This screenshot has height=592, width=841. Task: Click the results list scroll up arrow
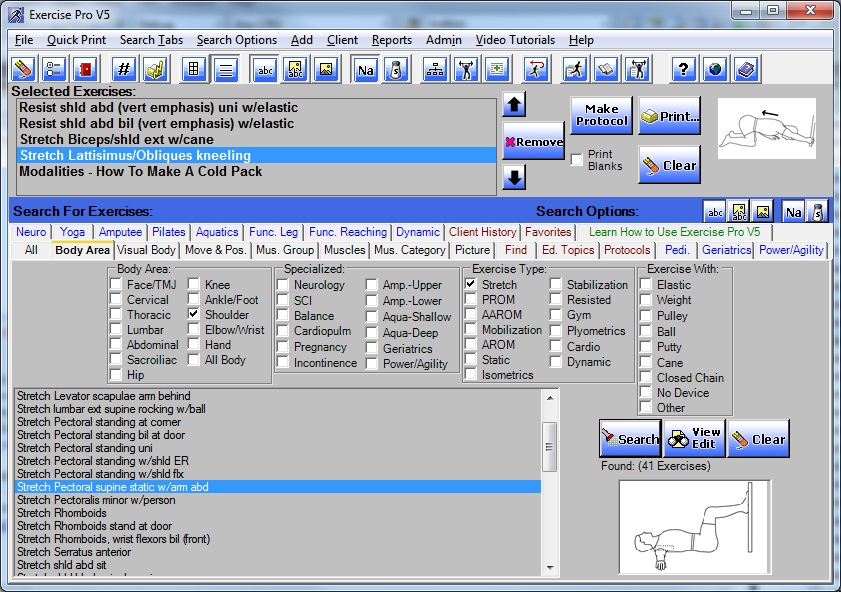tap(550, 397)
